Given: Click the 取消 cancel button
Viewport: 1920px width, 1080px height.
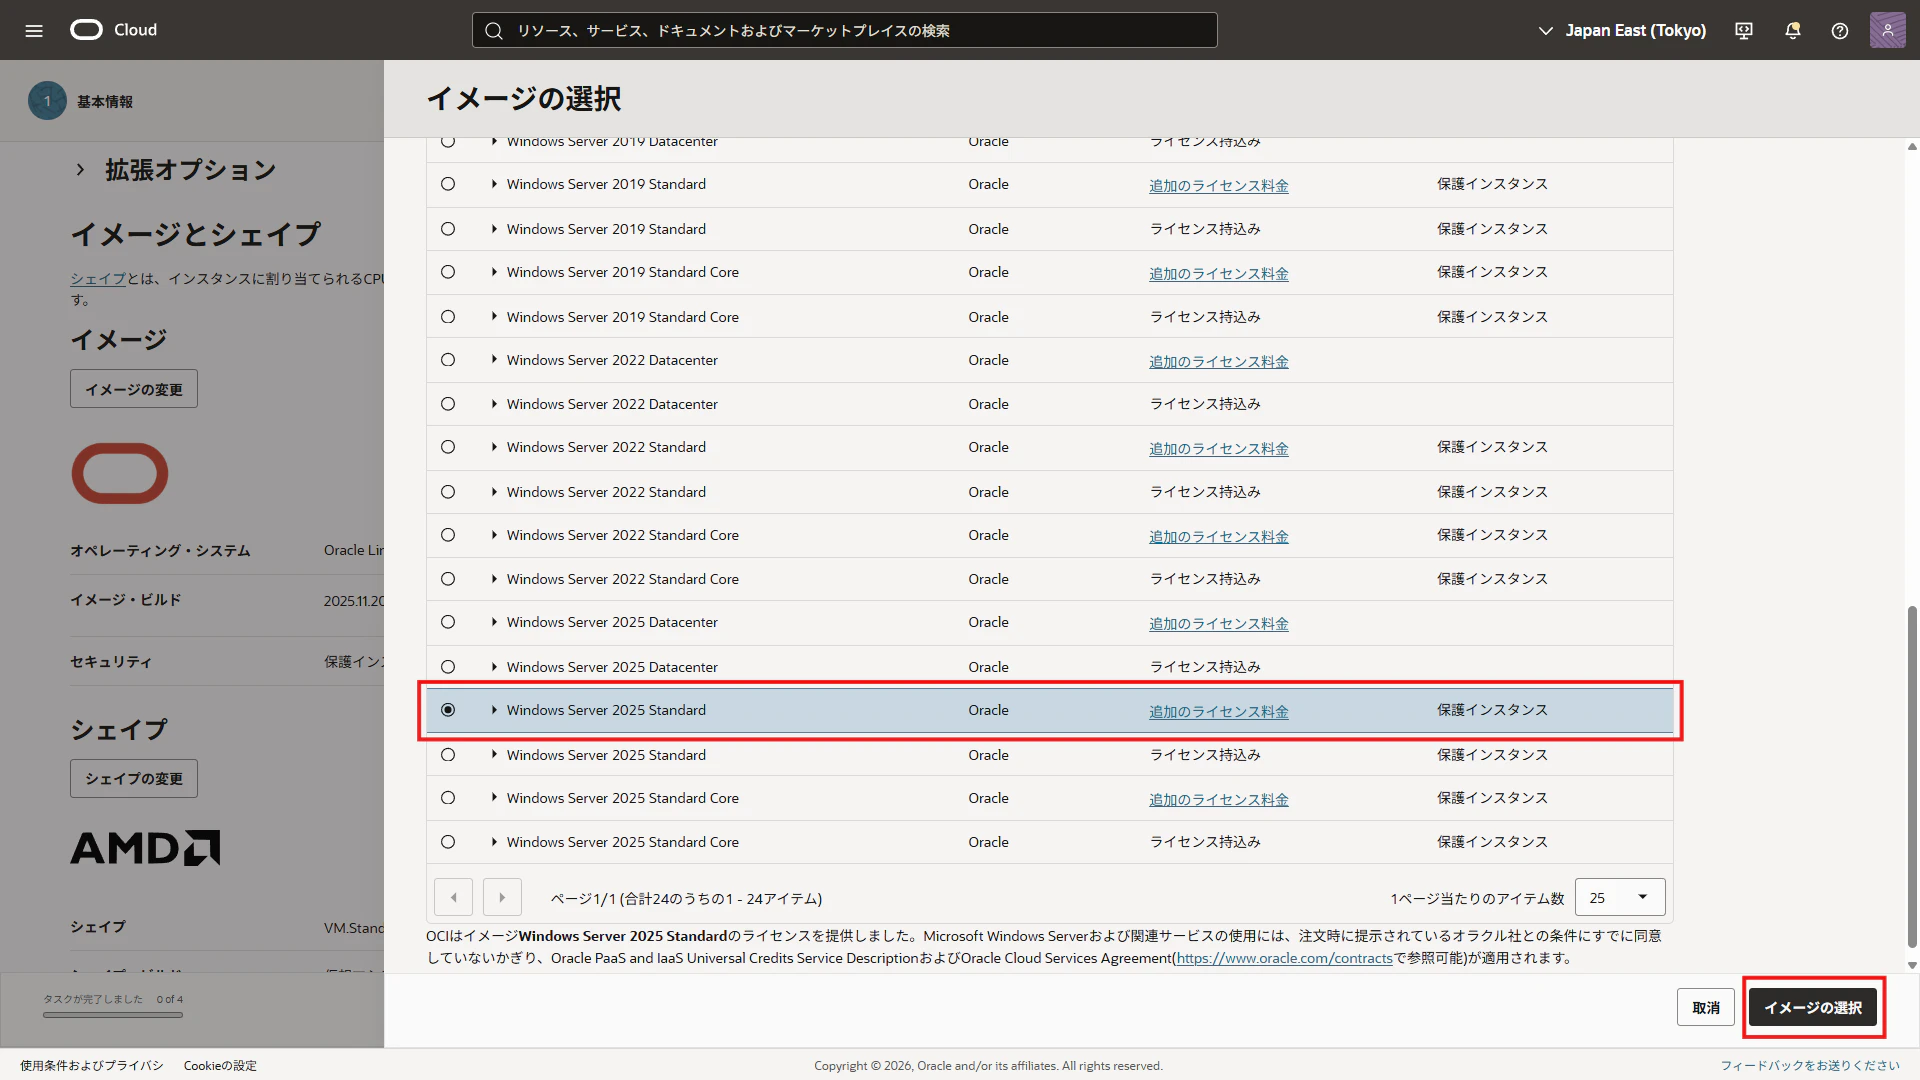Looking at the screenshot, I should point(1706,1007).
